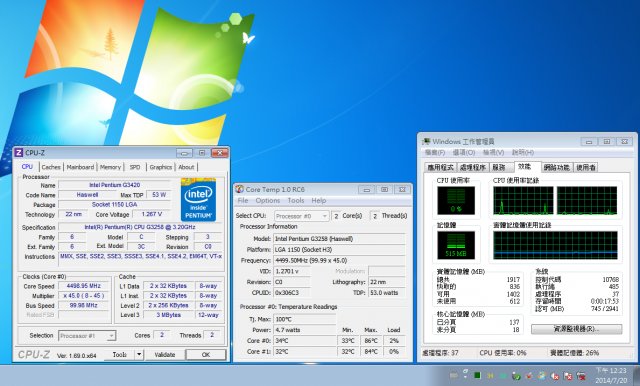Click the Core Temp tray icon showing 32

pyautogui.click(x=502, y=375)
